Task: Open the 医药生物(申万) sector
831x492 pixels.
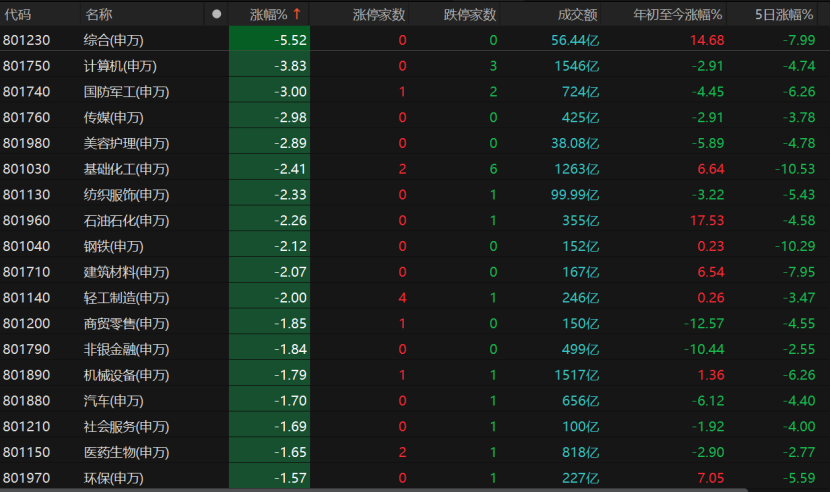Action: [x=126, y=452]
